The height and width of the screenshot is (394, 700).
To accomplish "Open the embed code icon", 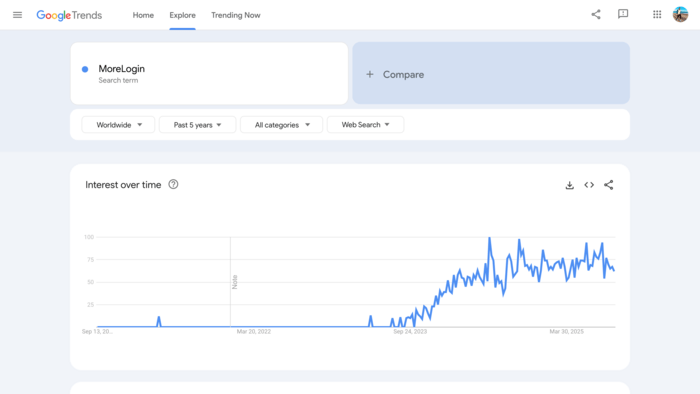I will coord(589,185).
